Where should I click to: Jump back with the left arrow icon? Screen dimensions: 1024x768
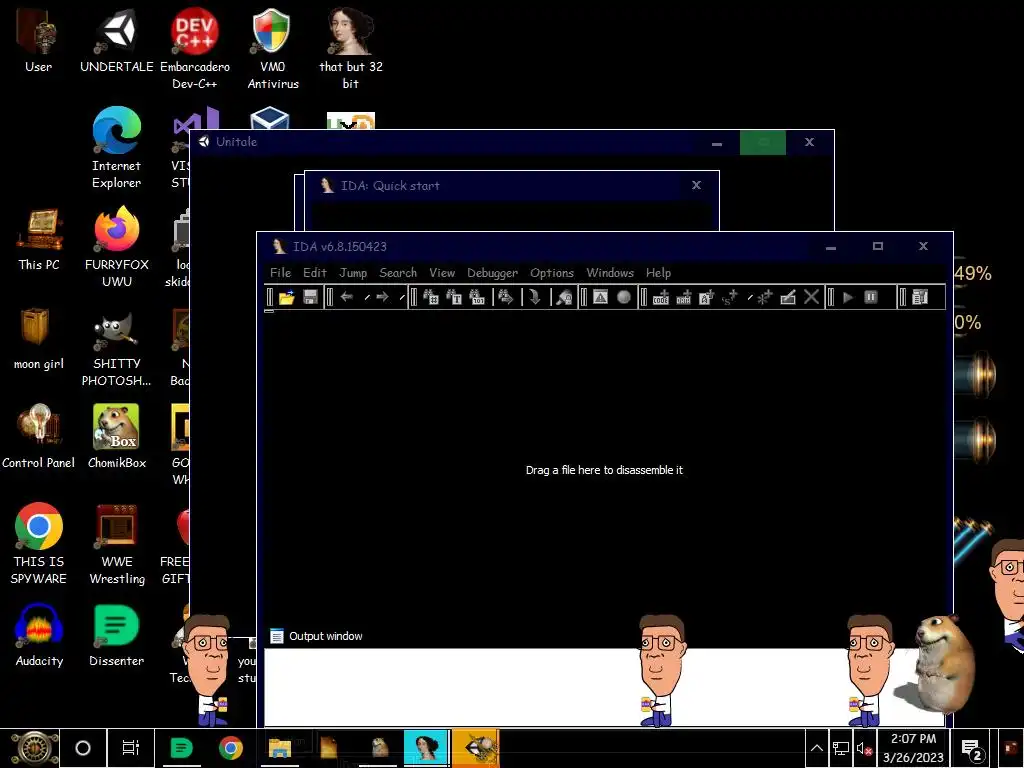tap(347, 298)
